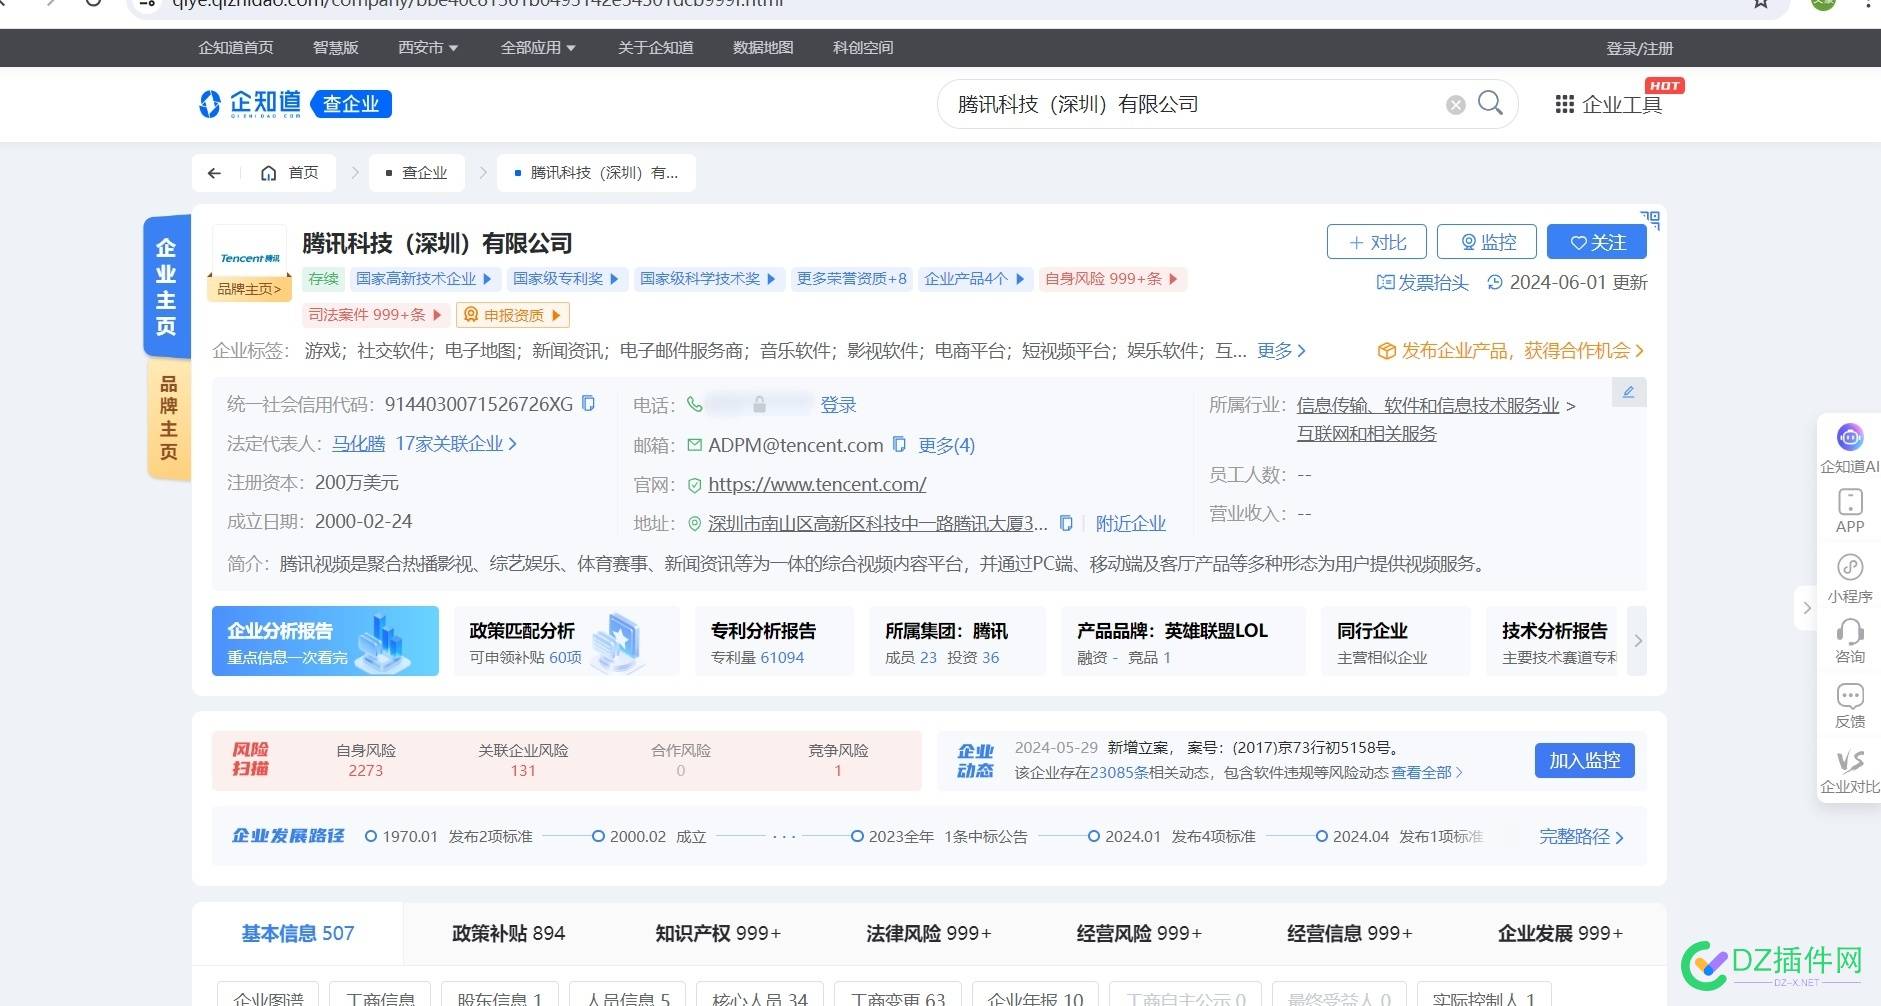Click the 企知道 logo
1881x1006 pixels.
pos(251,104)
